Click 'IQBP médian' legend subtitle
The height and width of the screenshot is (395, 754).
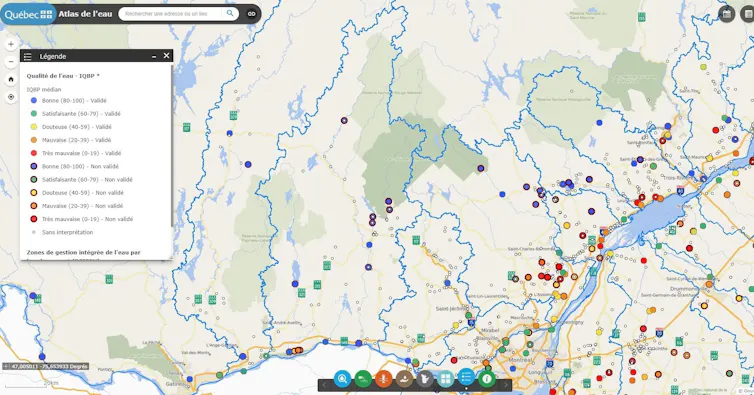tap(44, 89)
